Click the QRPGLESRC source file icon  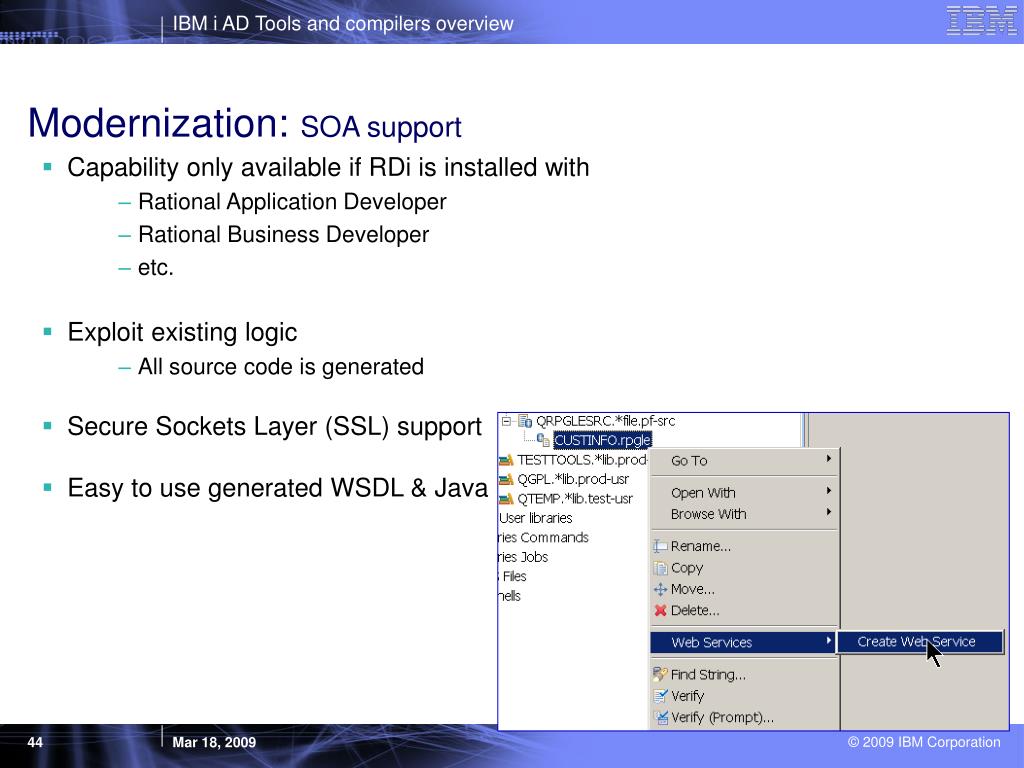(x=525, y=421)
